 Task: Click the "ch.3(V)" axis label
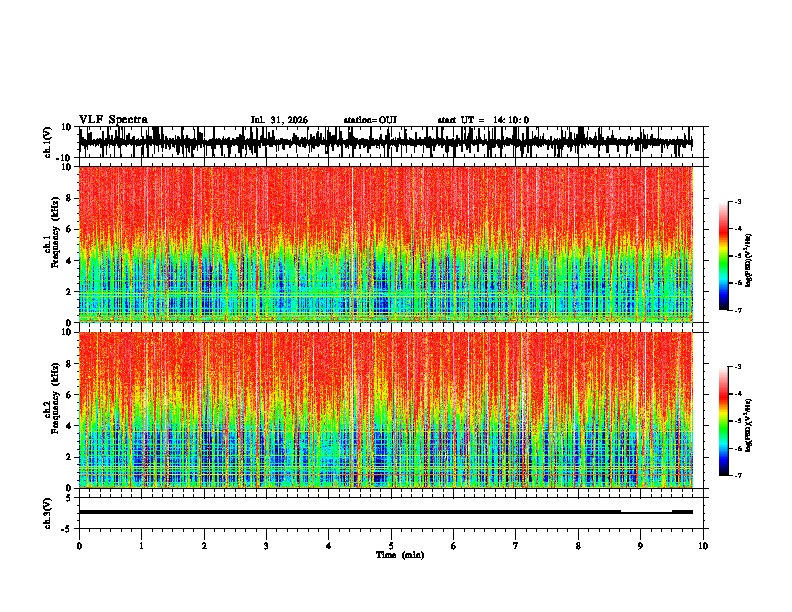point(48,513)
